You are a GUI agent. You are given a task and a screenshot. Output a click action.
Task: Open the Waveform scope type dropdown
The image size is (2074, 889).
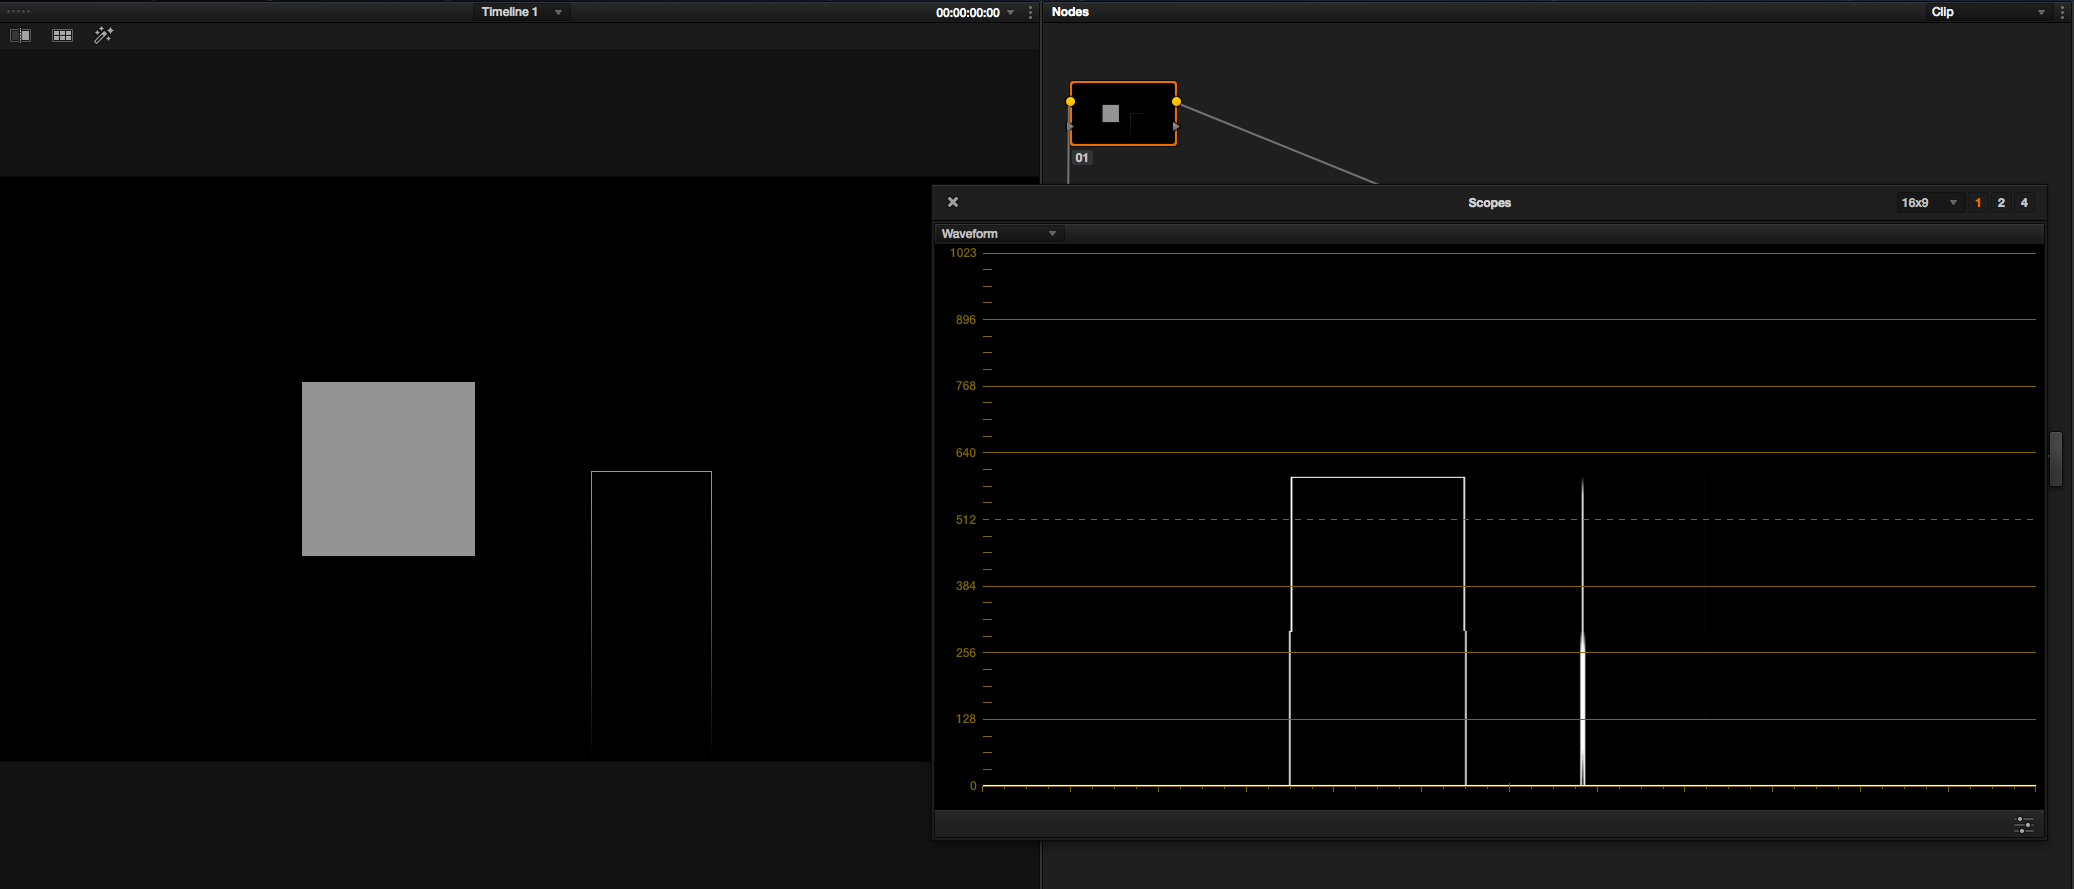coord(999,233)
